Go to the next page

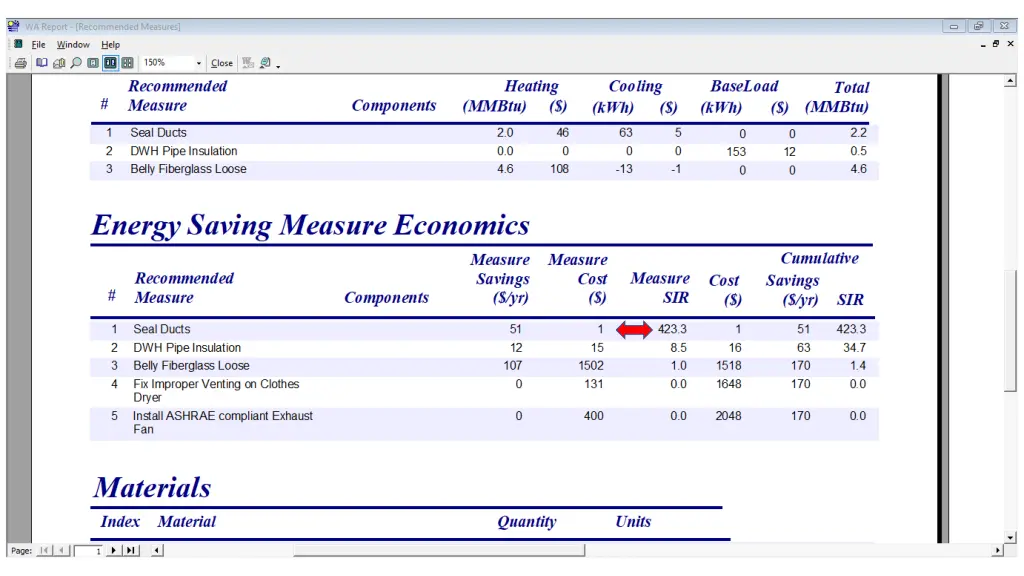[114, 551]
